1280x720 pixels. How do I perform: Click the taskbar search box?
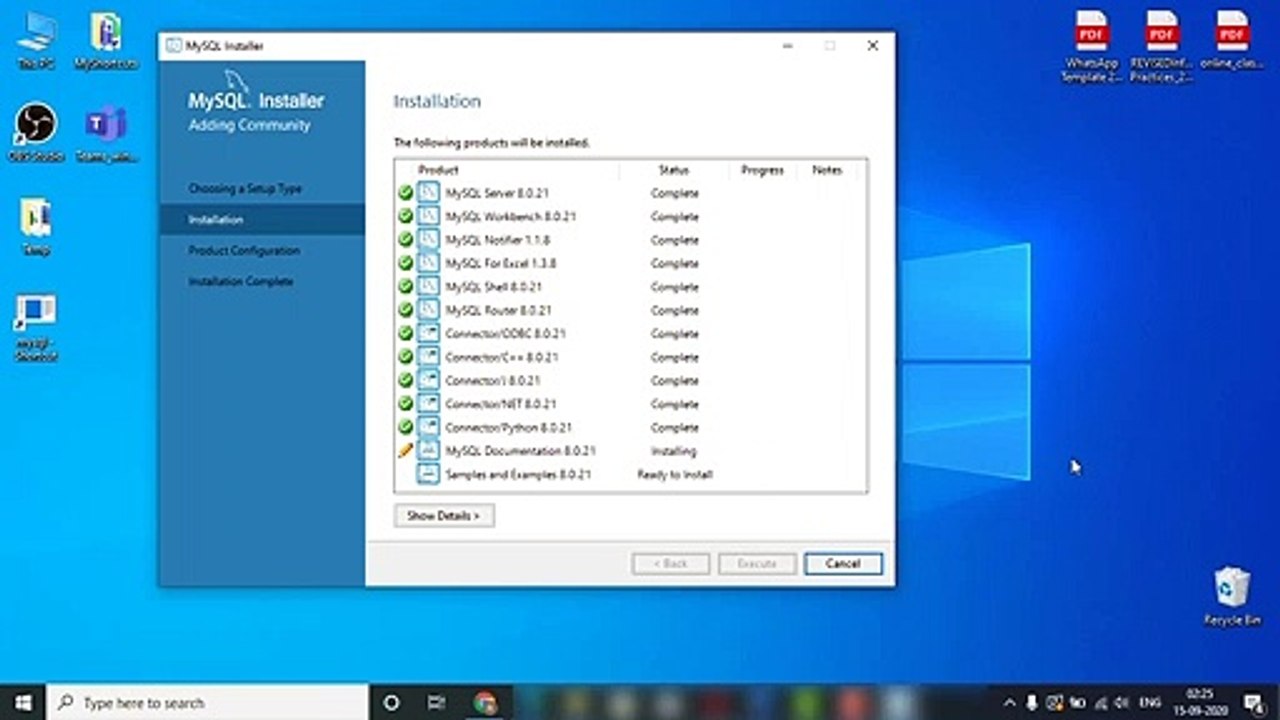pyautogui.click(x=208, y=702)
